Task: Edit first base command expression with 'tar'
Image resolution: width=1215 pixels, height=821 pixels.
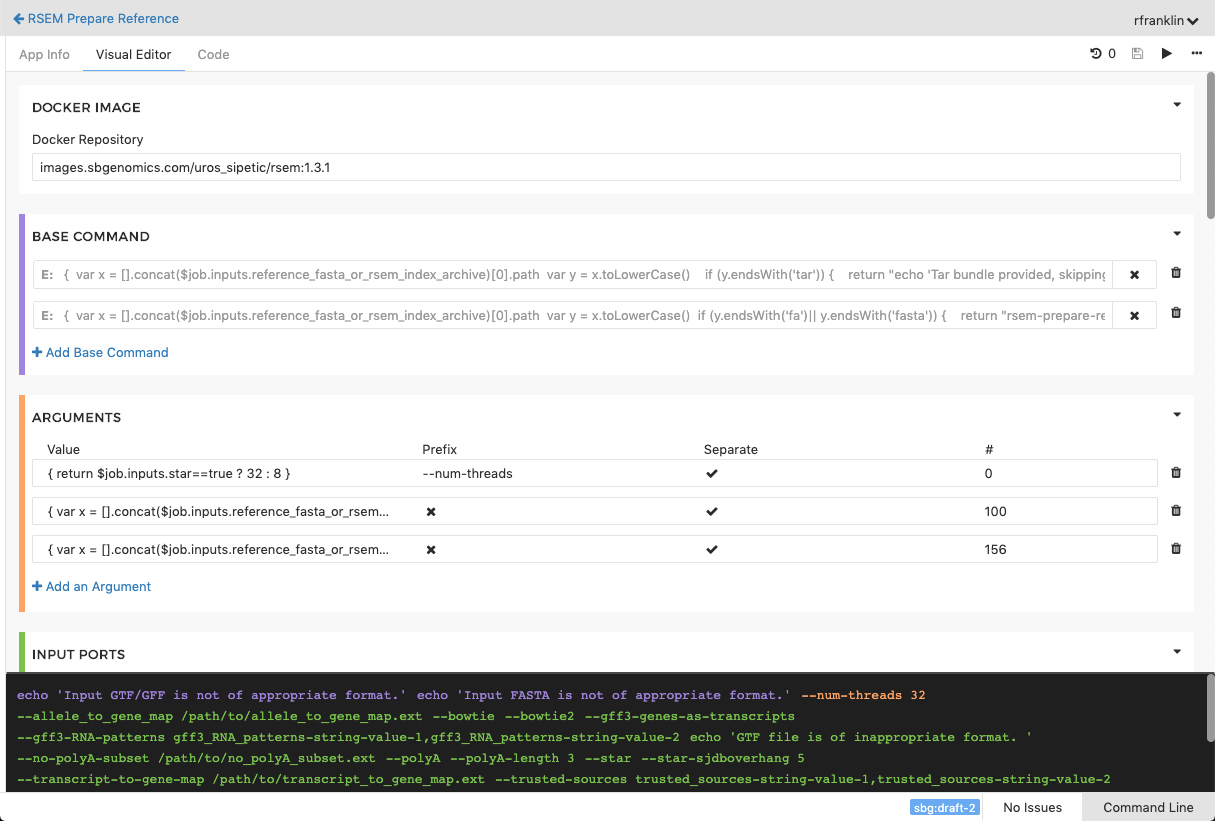Action: (x=573, y=274)
